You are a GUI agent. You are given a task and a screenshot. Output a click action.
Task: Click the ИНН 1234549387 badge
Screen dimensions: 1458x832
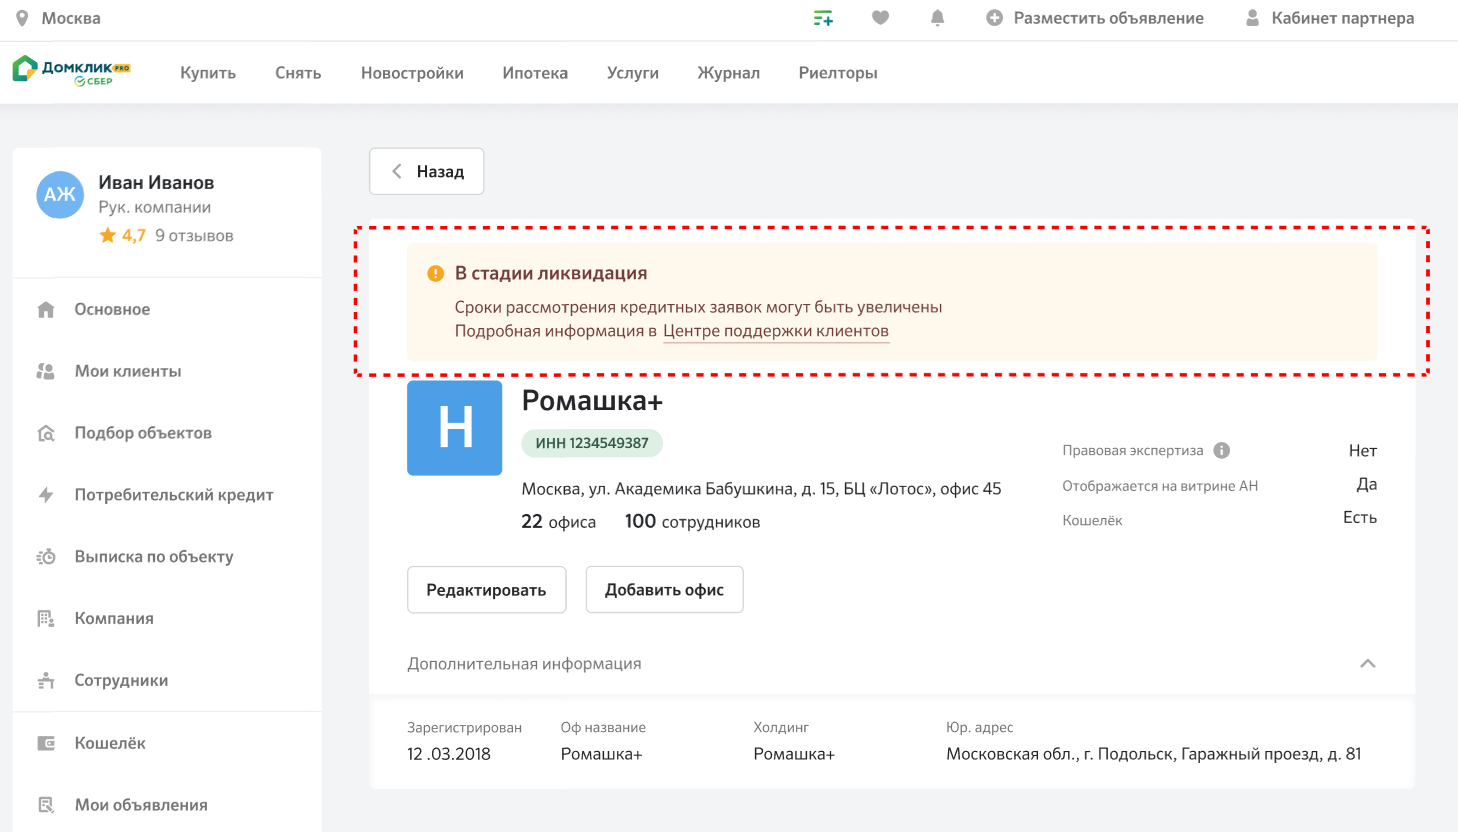coord(592,443)
